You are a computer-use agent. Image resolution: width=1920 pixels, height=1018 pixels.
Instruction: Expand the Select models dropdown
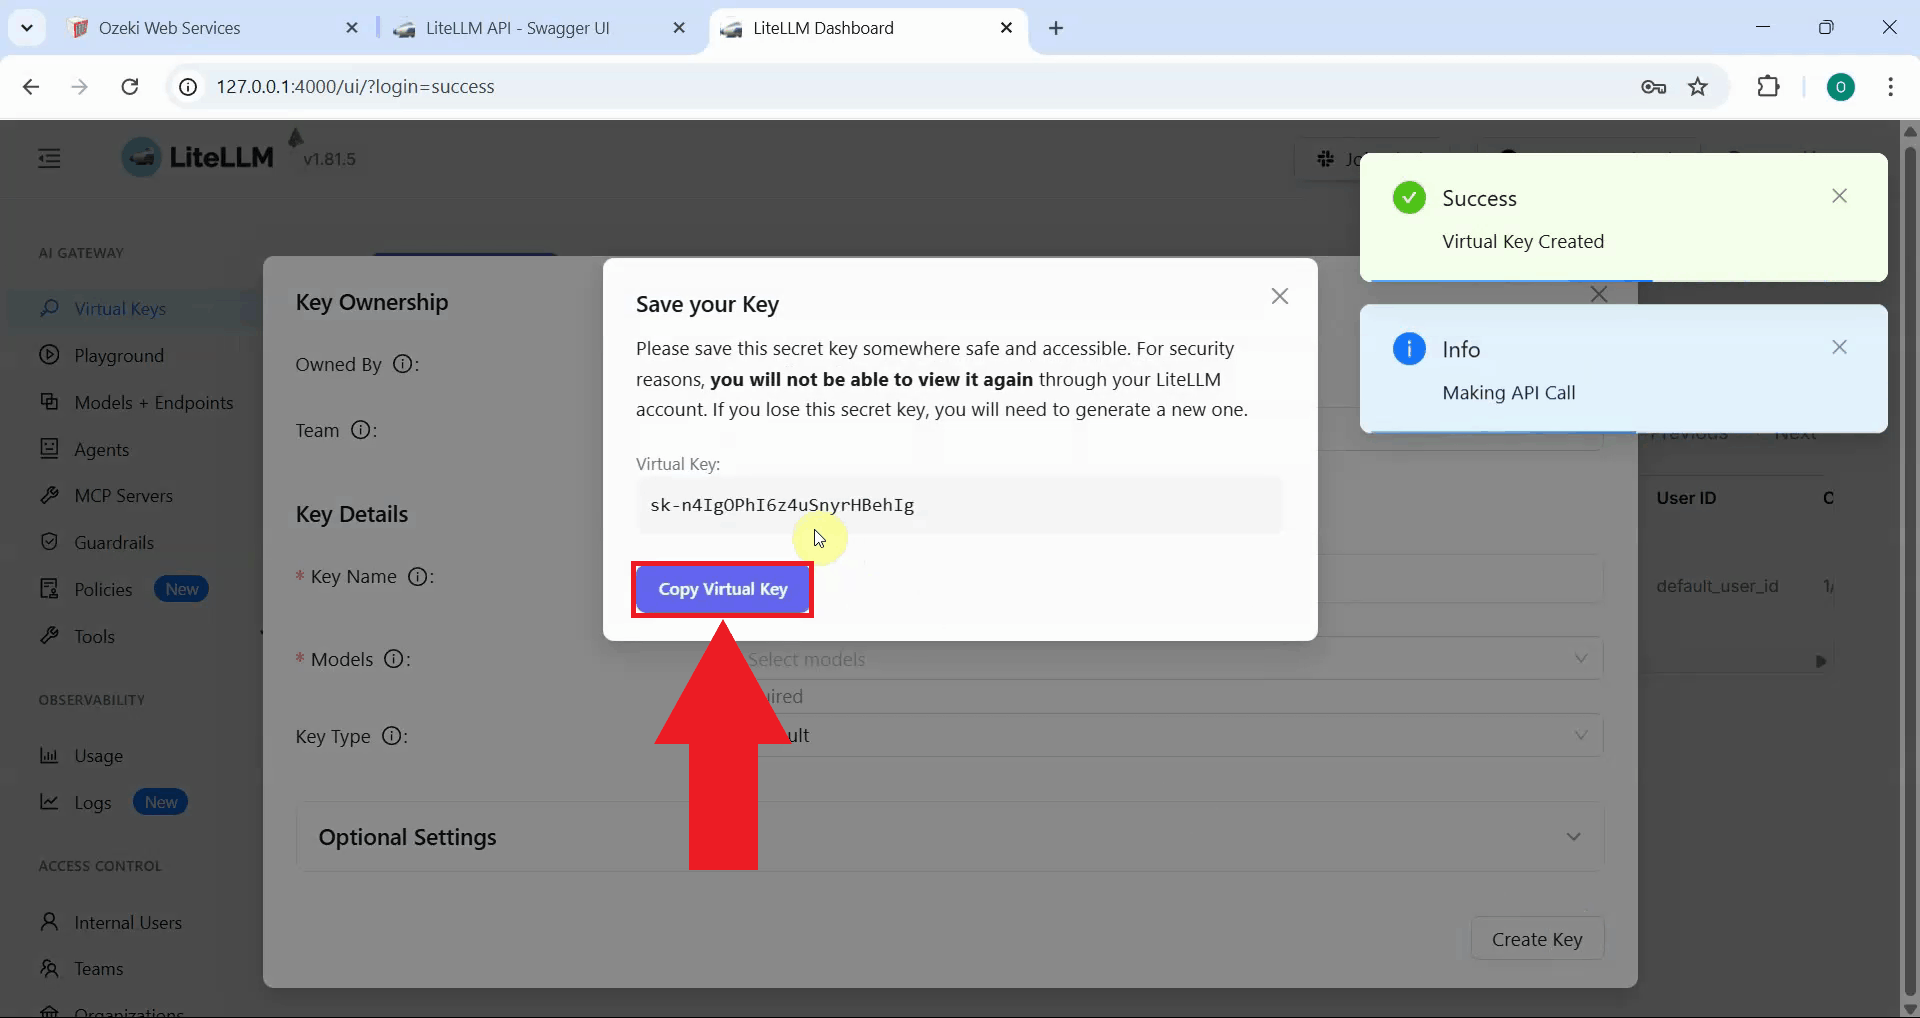point(1580,659)
